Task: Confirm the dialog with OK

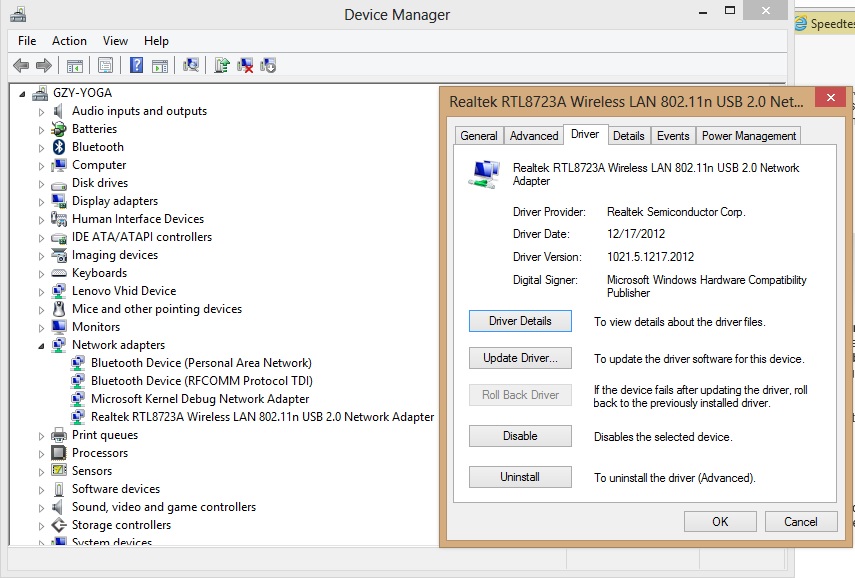Action: tap(720, 522)
